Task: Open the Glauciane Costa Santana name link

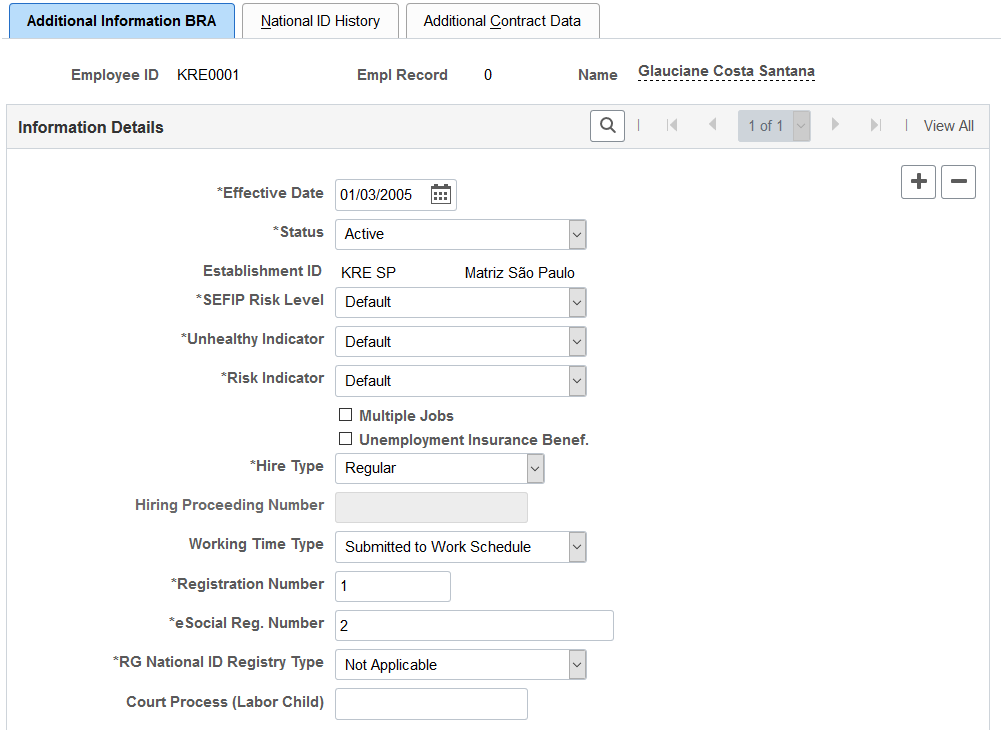Action: click(726, 71)
